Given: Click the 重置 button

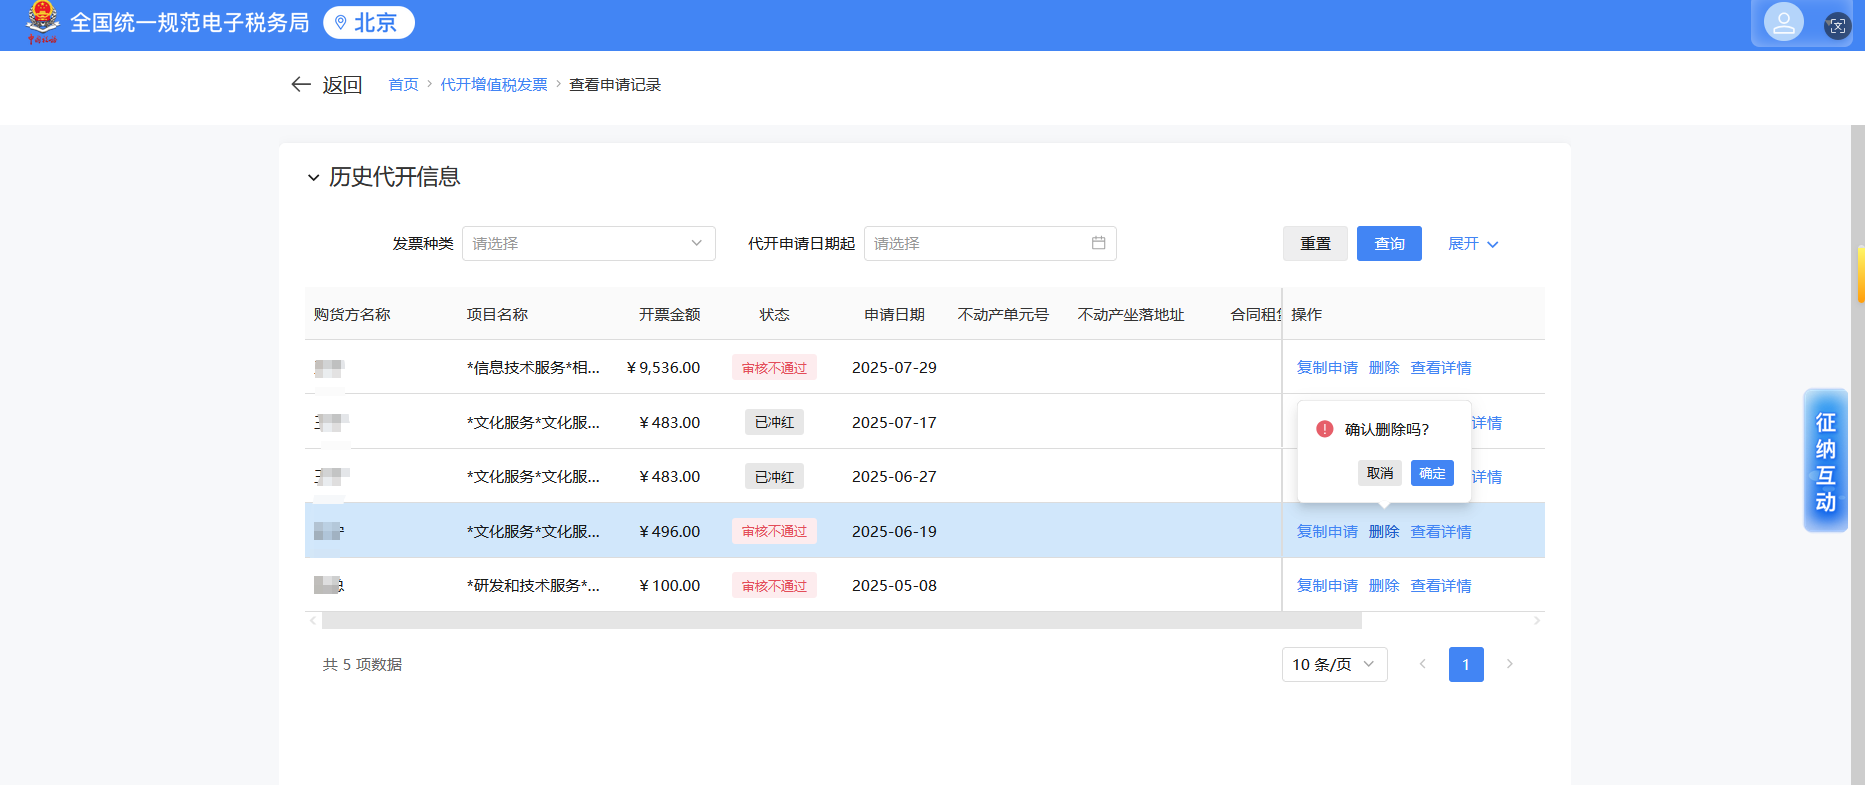Looking at the screenshot, I should point(1315,244).
